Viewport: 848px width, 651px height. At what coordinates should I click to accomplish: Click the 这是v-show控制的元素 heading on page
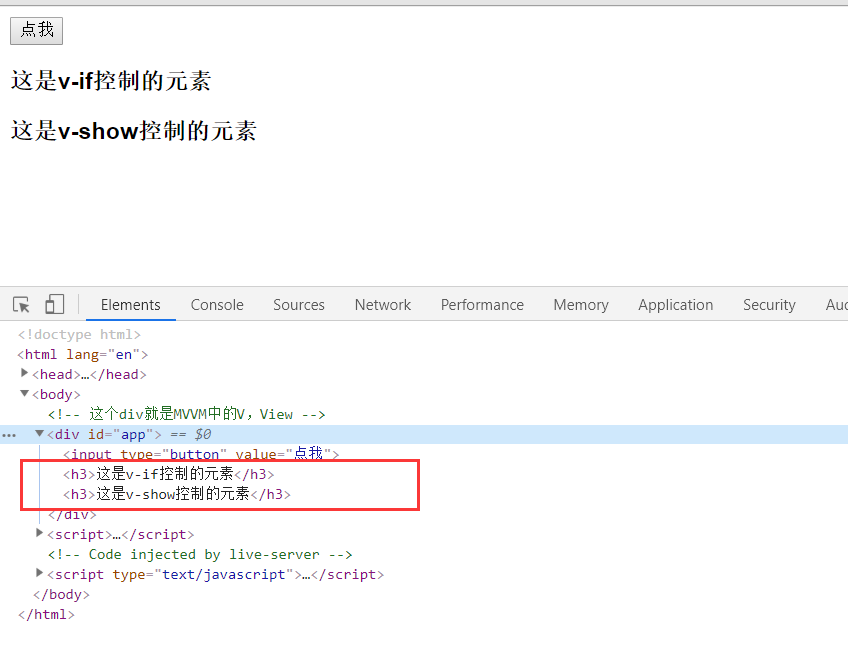(x=134, y=131)
